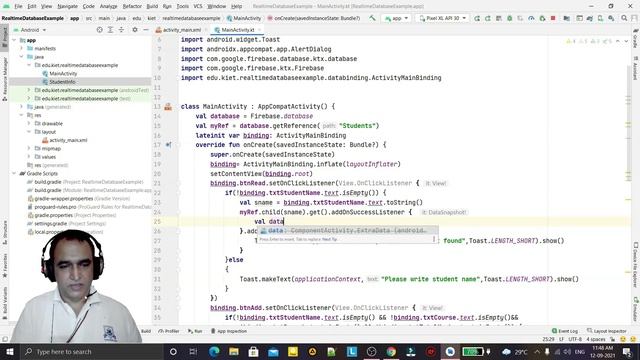Click the UTF-8 encoding in status bar
The image size is (640, 360).
[575, 339]
